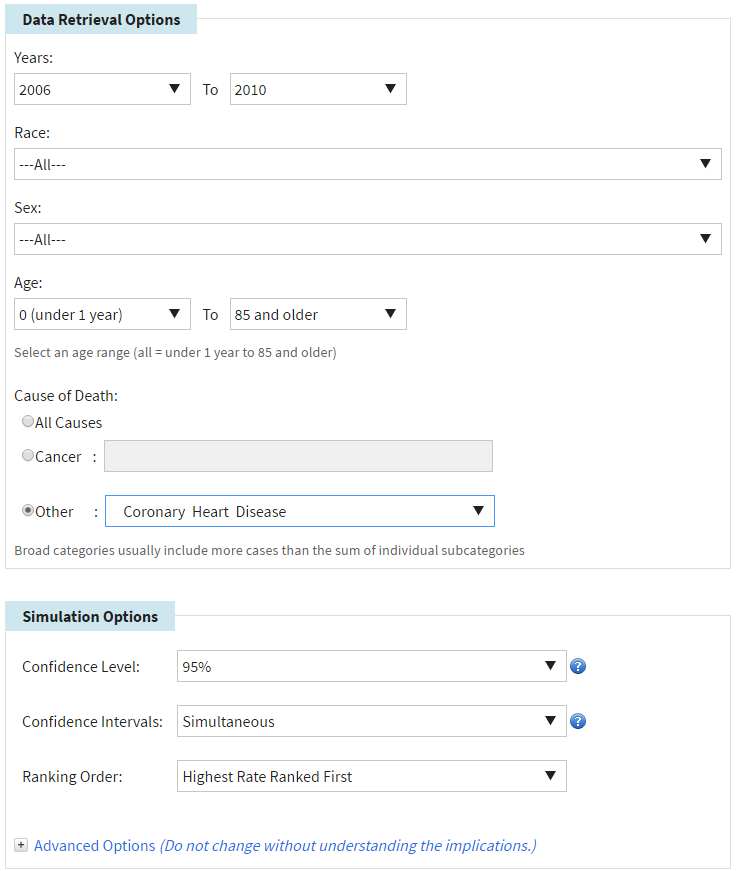Select the Cancer radio button
Image resolution: width=736 pixels, height=871 pixels.
[x=28, y=456]
